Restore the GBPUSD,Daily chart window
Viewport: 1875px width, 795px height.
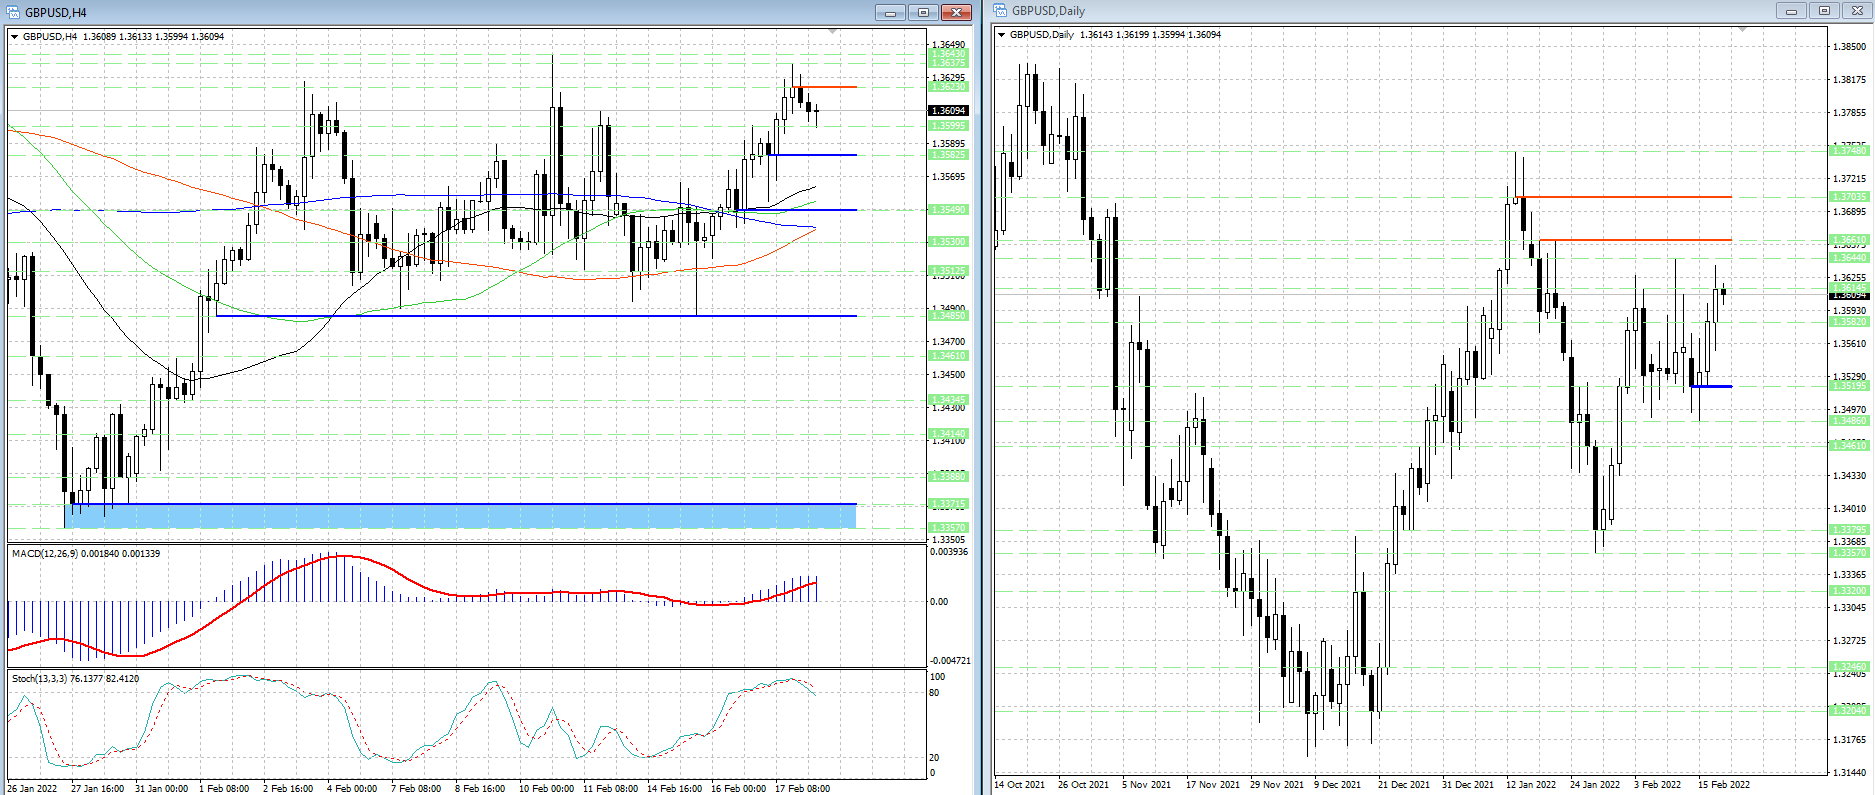pos(1824,11)
